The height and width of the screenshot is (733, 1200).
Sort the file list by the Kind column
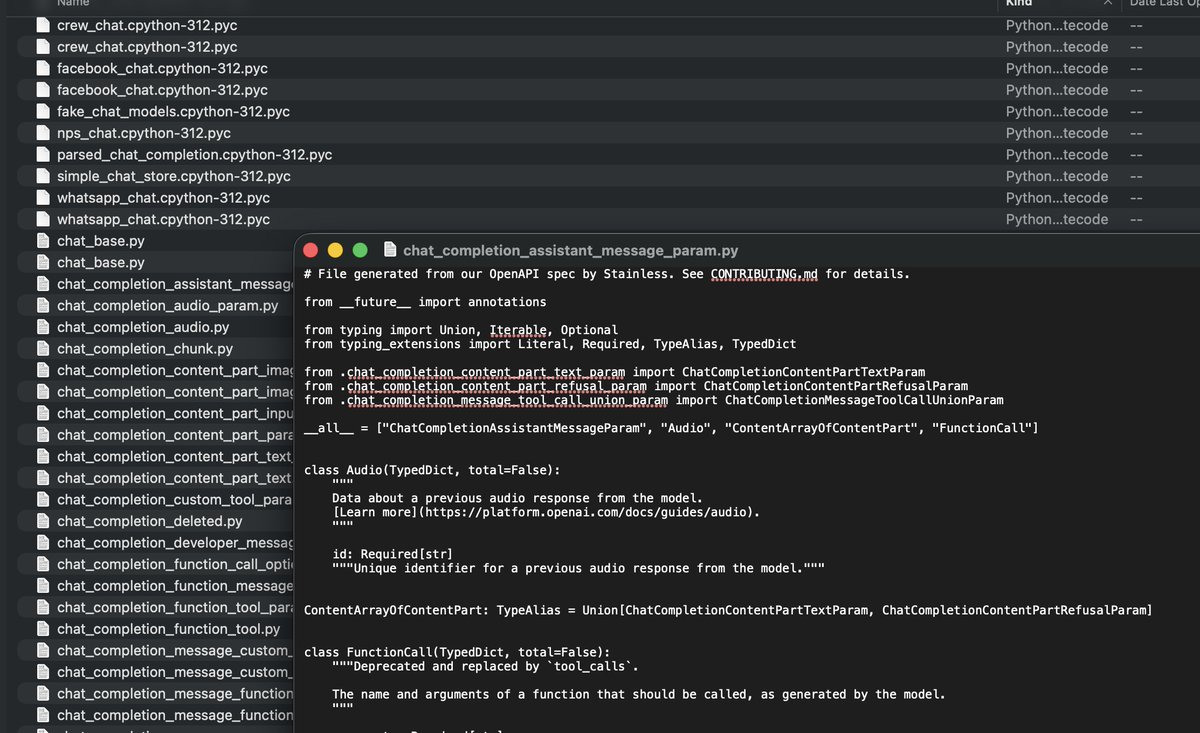pyautogui.click(x=1018, y=3)
